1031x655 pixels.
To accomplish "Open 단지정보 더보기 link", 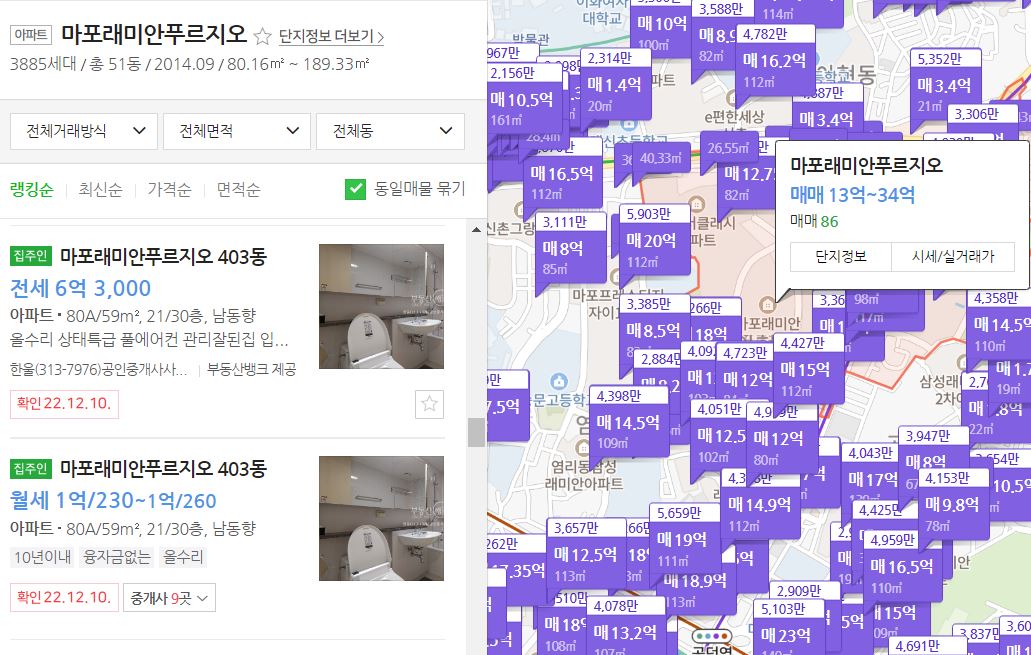I will click(331, 36).
